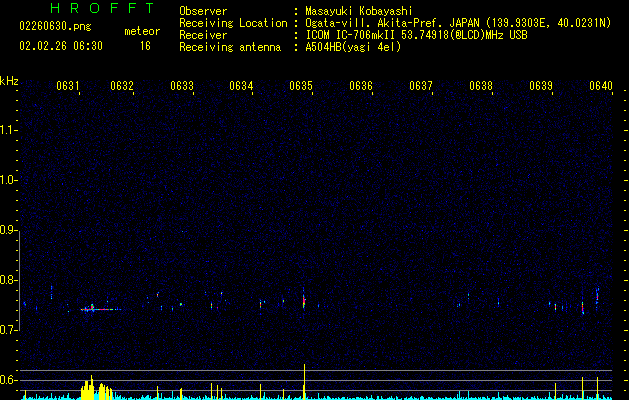Viewport: 629px width, 400px height.
Task: Click the meteor label above the count
Action: tap(142, 31)
